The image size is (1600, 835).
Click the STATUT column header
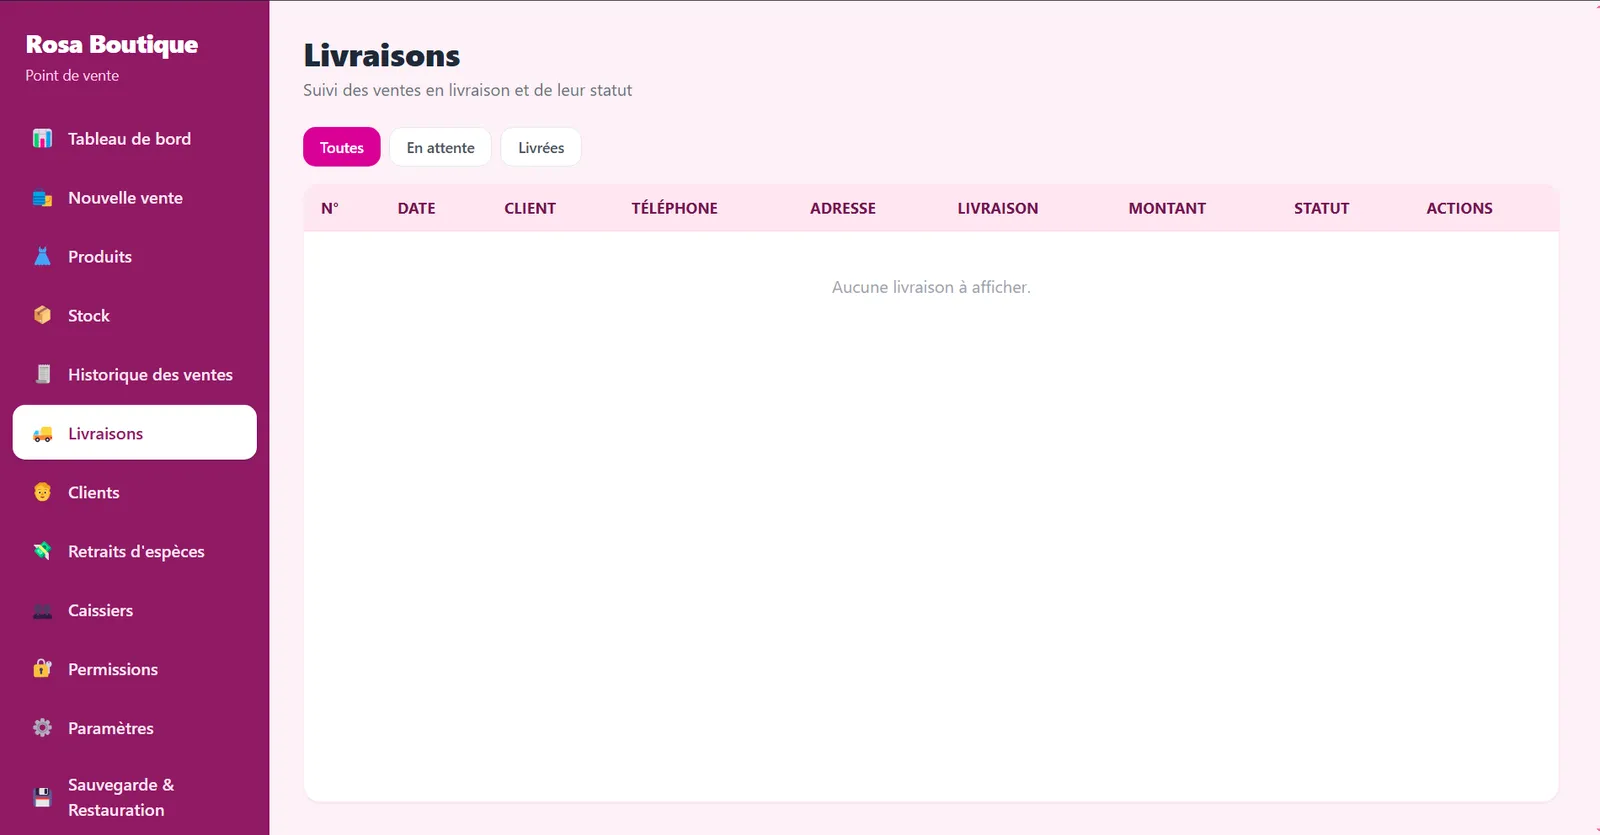(1322, 208)
